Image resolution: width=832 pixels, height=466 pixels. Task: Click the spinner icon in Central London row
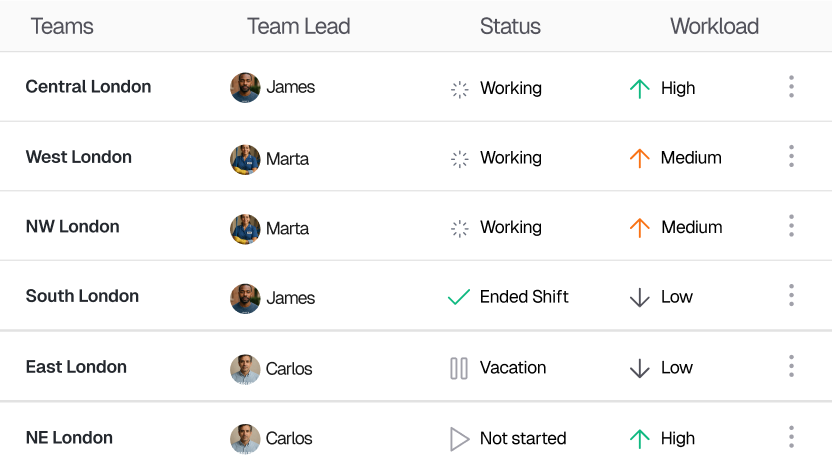(x=460, y=90)
